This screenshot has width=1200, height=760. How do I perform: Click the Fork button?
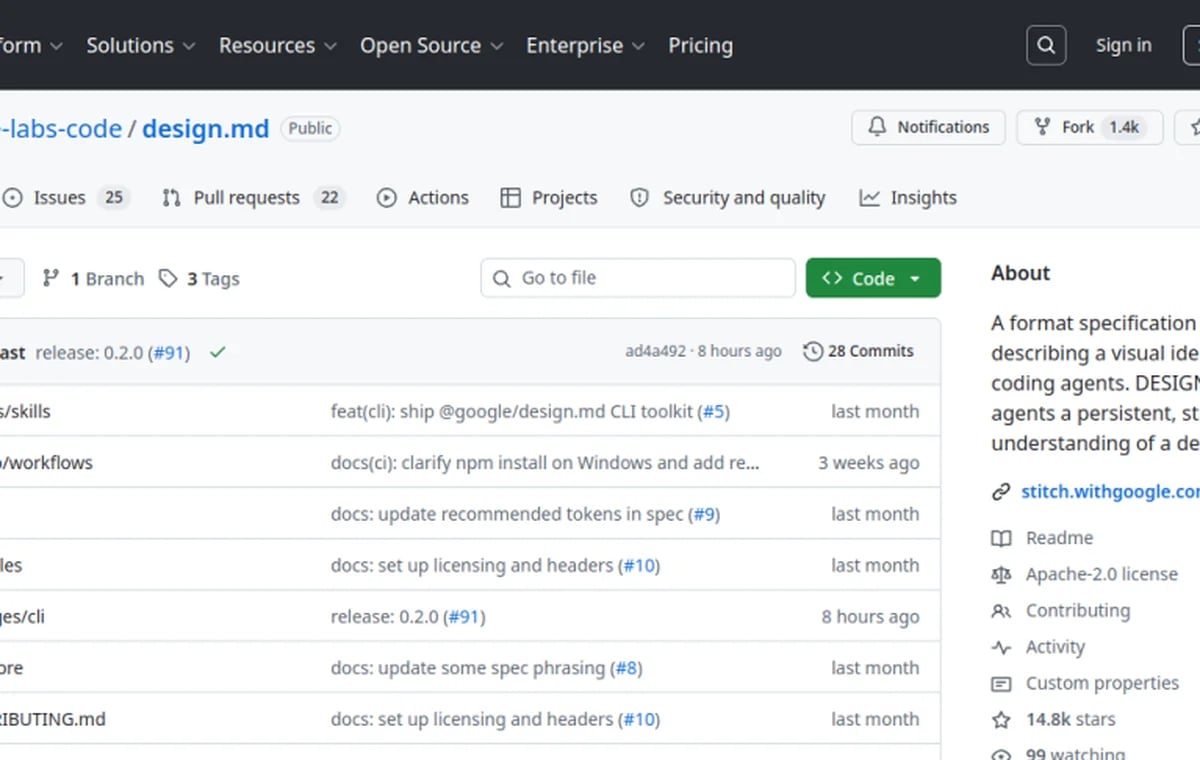pyautogui.click(x=1089, y=127)
